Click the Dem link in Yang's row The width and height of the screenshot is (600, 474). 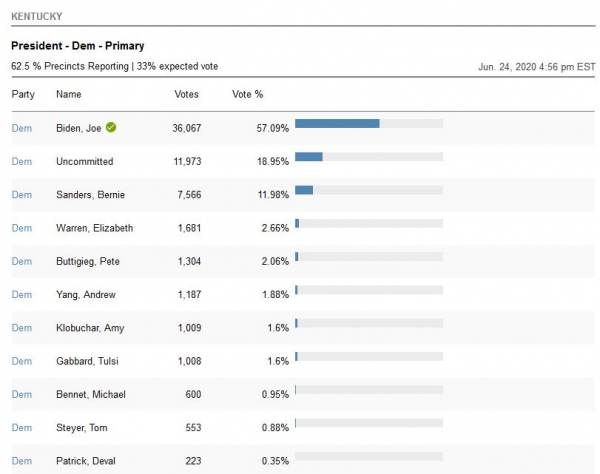[21, 294]
